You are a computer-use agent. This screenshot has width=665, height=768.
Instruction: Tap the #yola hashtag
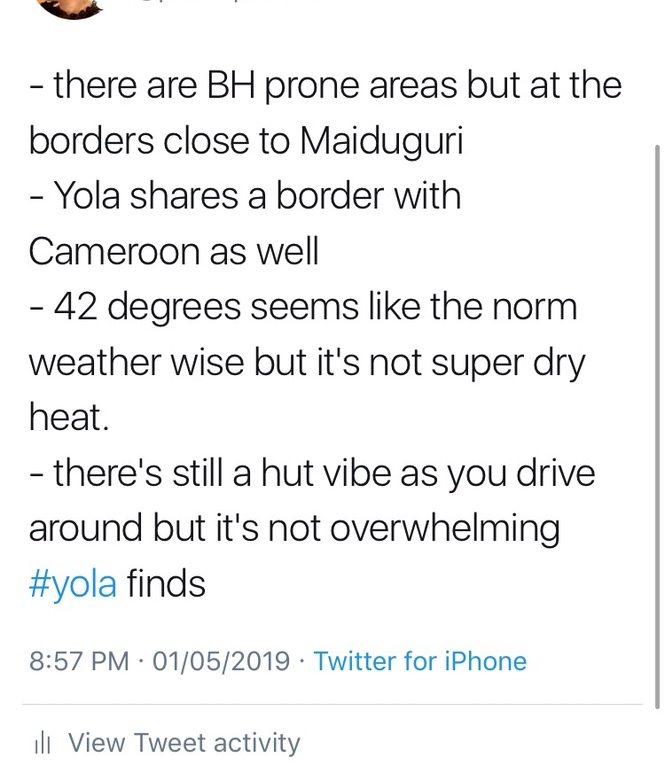pyautogui.click(x=73, y=584)
